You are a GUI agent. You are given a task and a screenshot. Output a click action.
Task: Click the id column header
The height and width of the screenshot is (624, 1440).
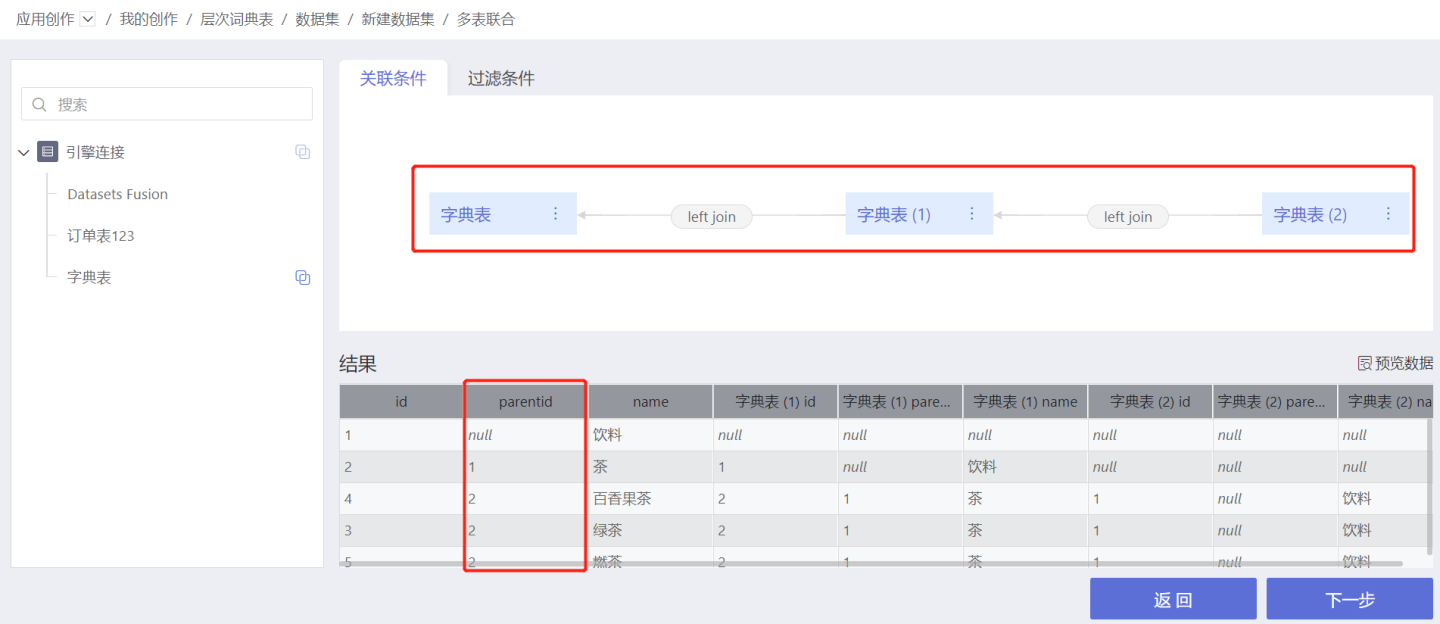[x=401, y=401]
